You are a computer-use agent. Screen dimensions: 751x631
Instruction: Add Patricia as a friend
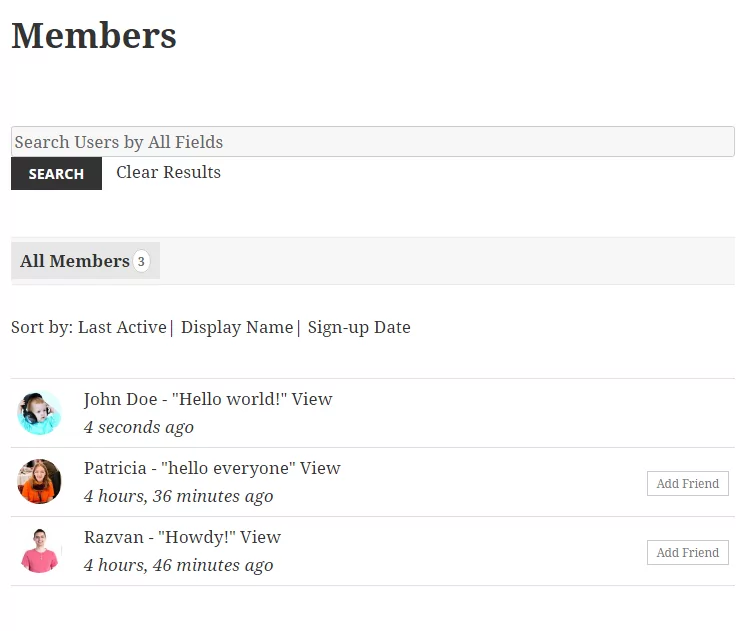tap(688, 483)
